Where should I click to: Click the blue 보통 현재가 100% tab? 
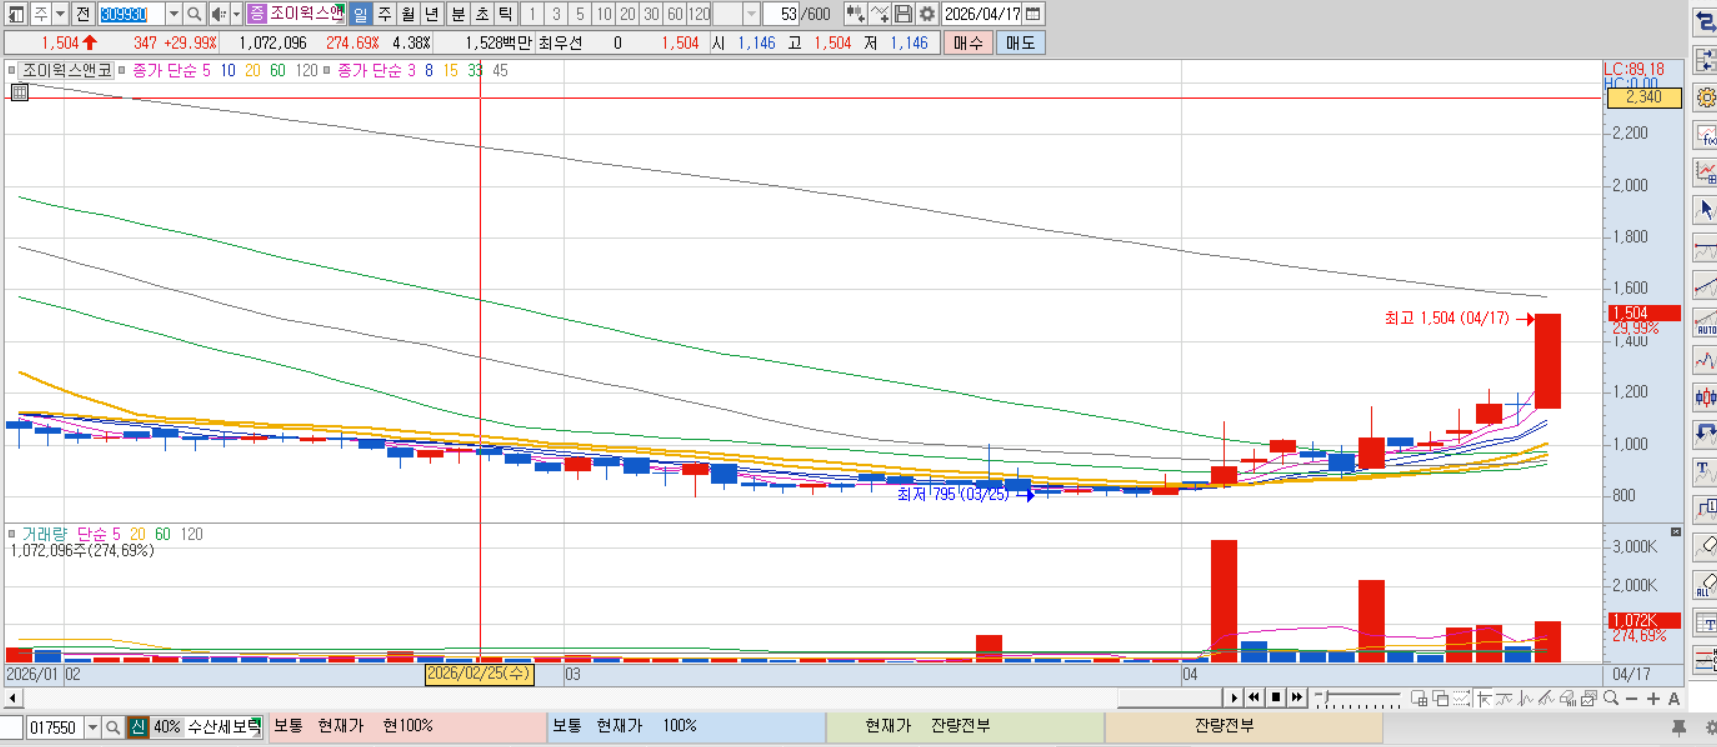(x=686, y=727)
